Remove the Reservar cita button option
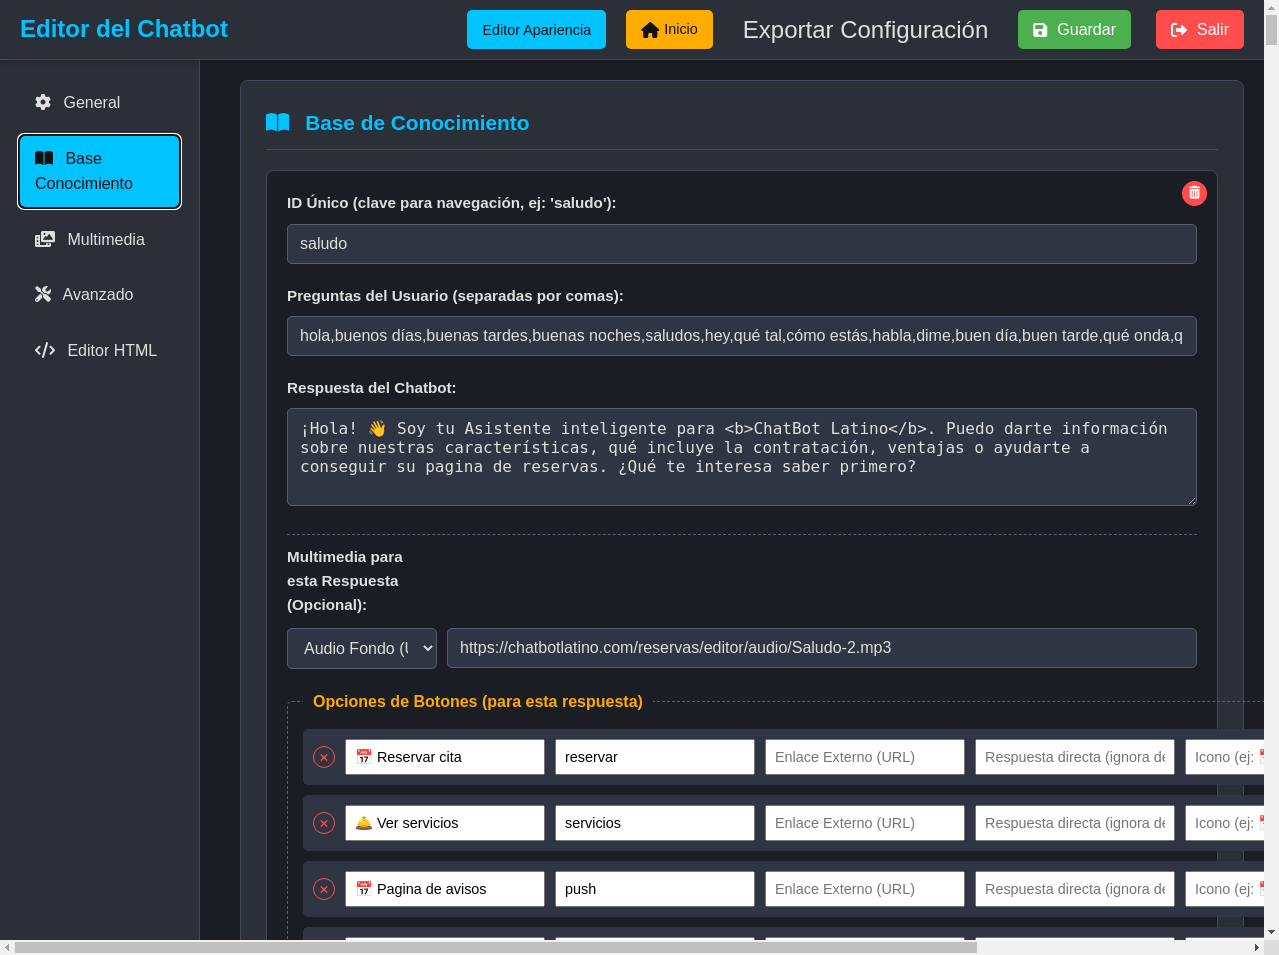 click(x=323, y=757)
